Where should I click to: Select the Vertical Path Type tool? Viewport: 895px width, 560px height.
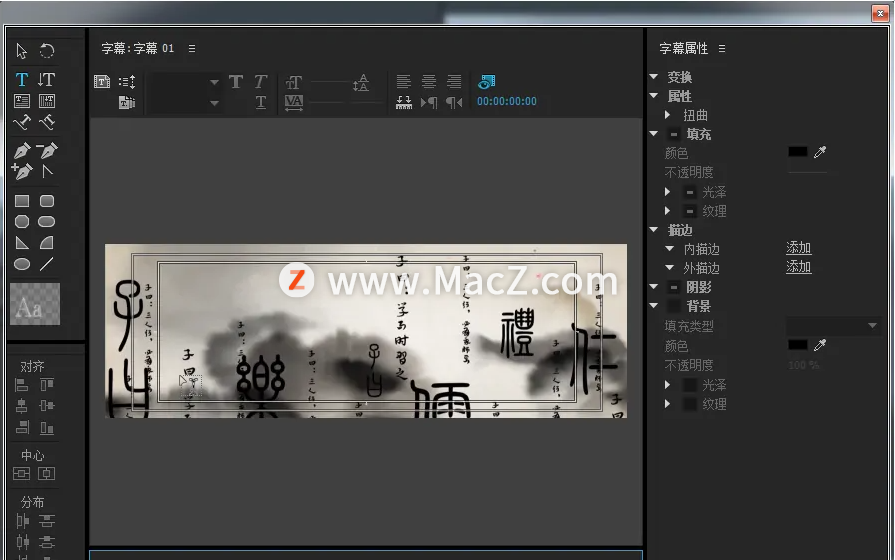[47, 122]
